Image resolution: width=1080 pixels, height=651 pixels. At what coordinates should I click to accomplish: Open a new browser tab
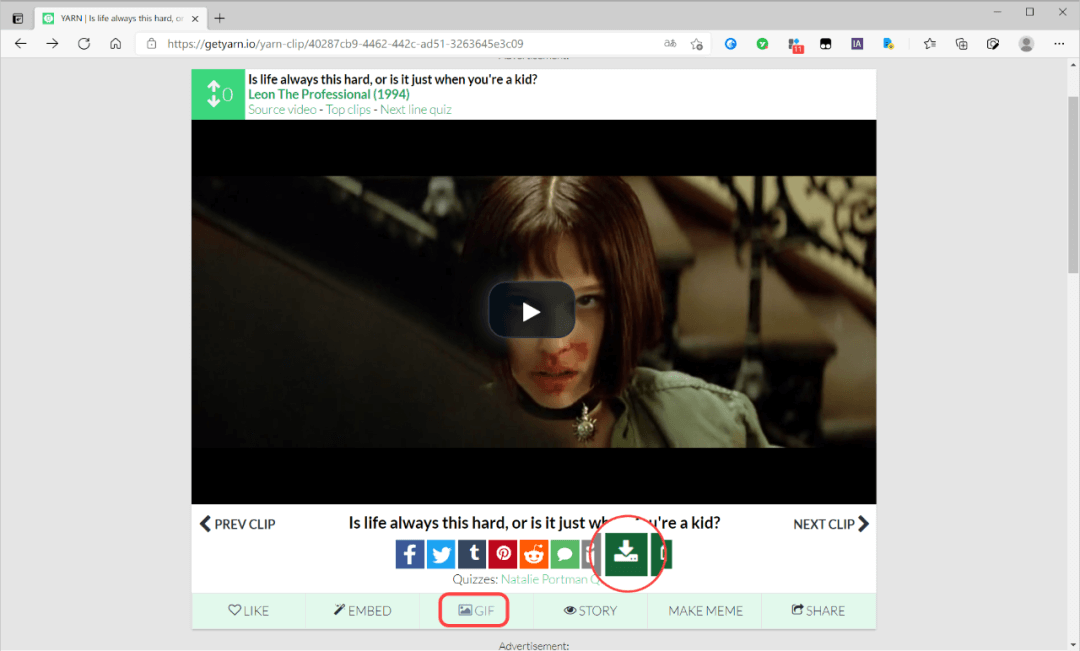click(x=220, y=19)
